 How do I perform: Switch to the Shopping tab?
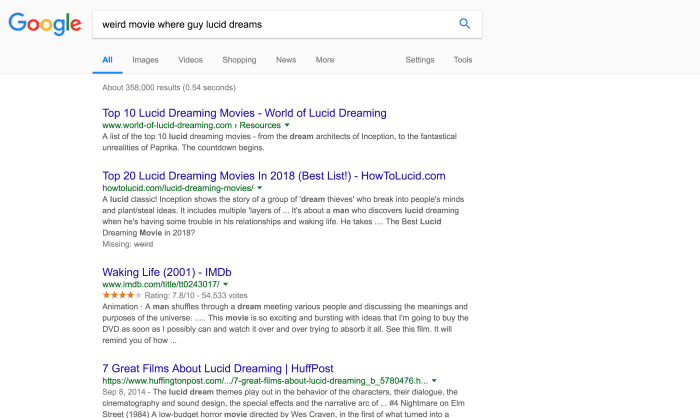coord(239,60)
